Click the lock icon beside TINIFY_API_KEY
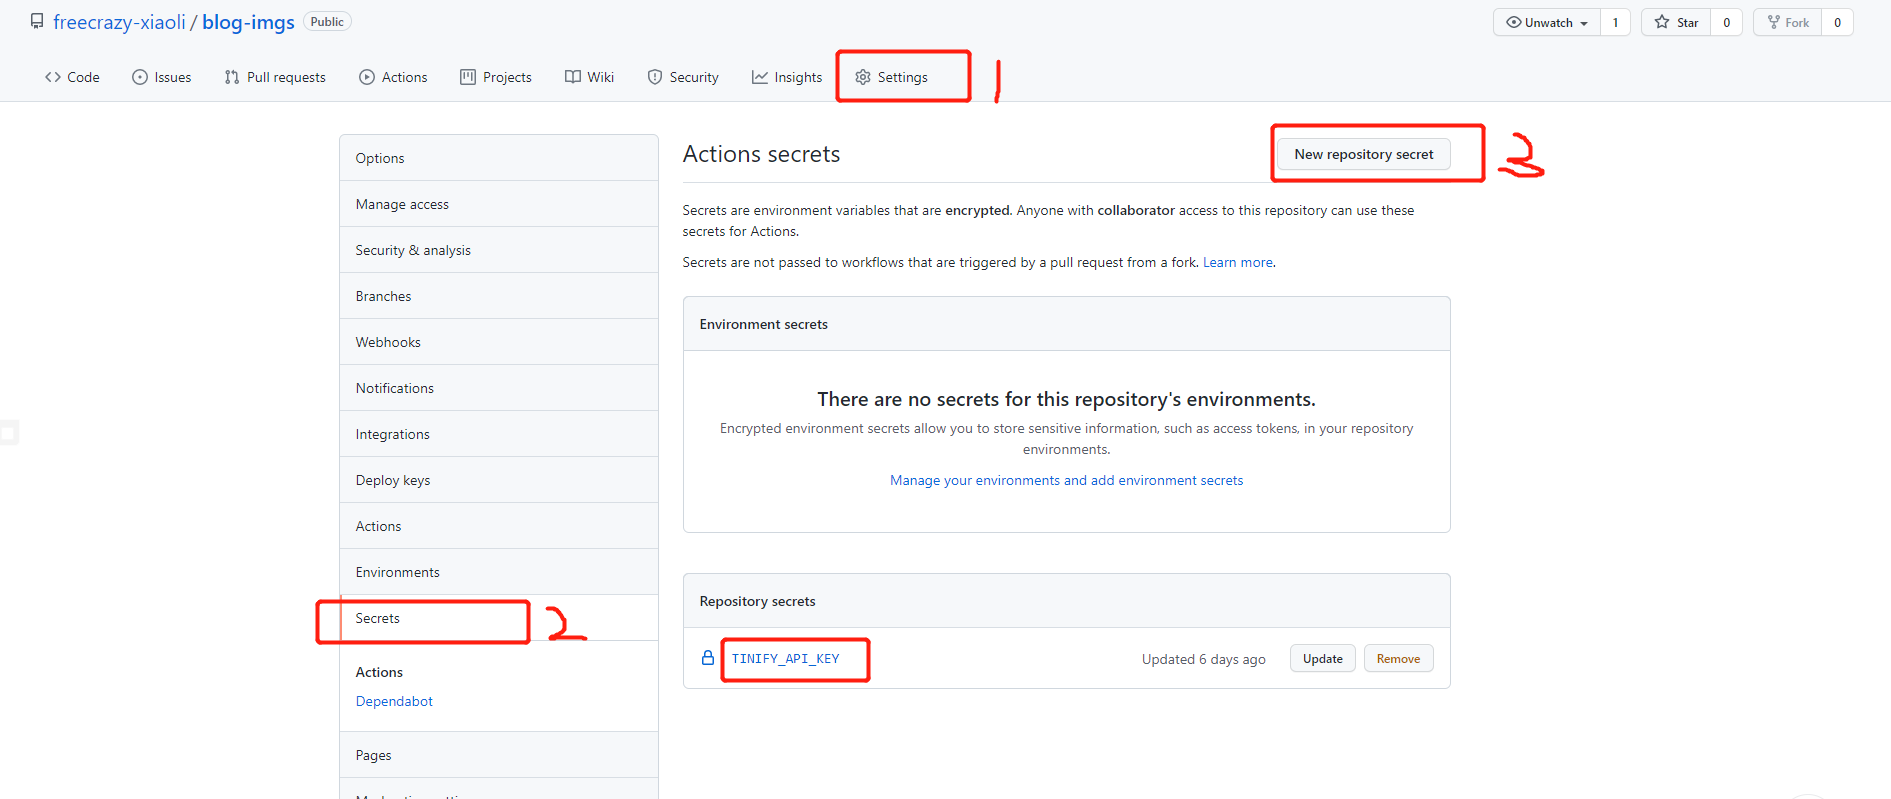Screen dimensions: 1891x799 point(708,658)
